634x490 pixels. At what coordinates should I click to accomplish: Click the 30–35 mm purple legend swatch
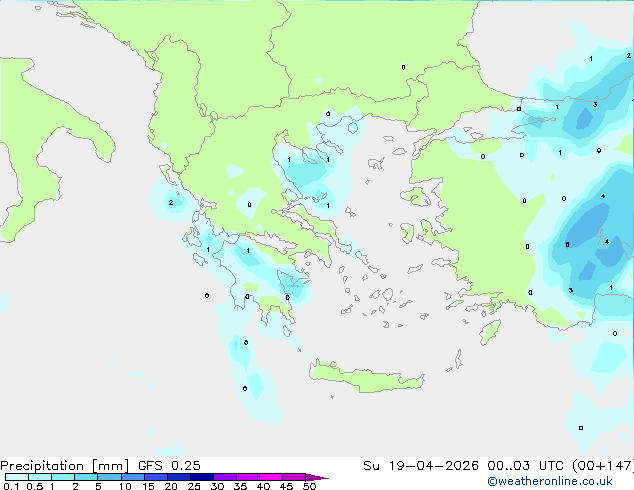coord(224,477)
